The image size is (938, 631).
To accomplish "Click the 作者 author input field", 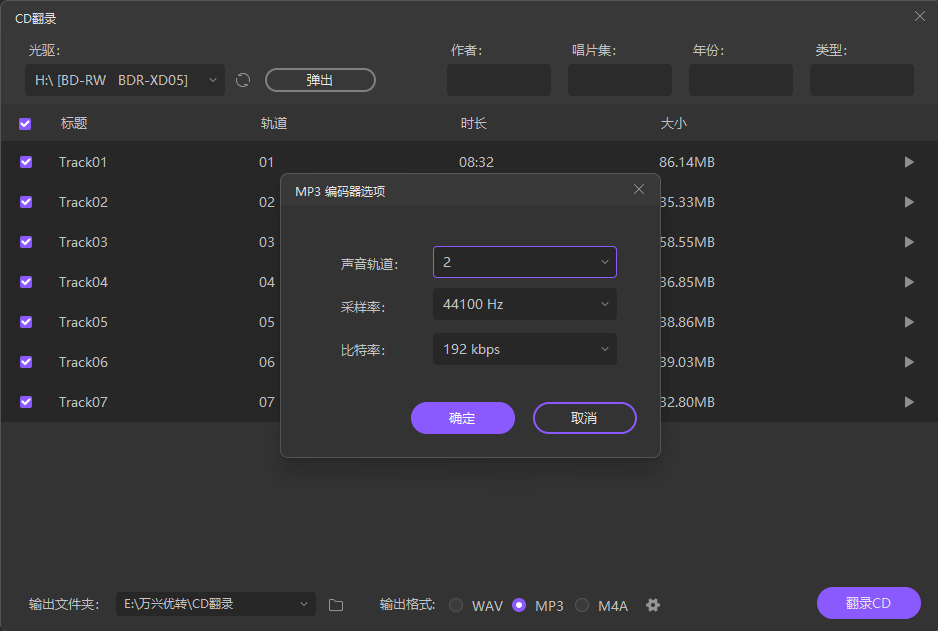I will (498, 80).
